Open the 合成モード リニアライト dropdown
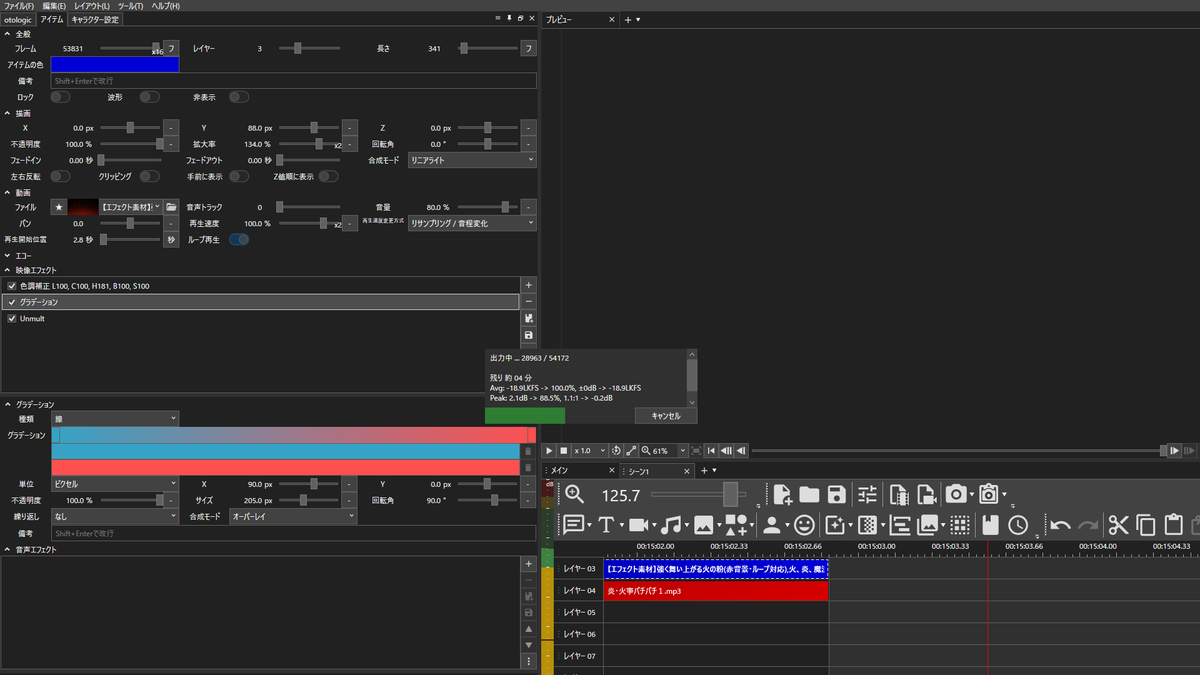1200x675 pixels. 472,160
